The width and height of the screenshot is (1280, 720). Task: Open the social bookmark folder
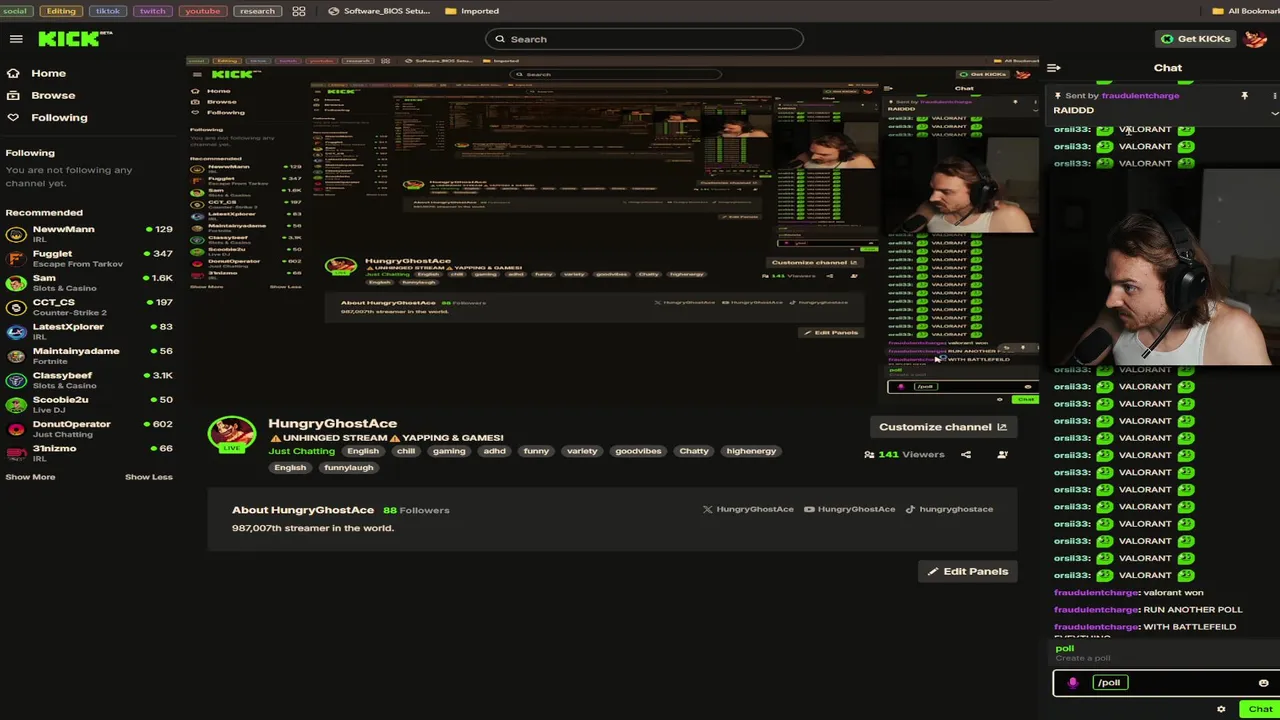point(14,11)
